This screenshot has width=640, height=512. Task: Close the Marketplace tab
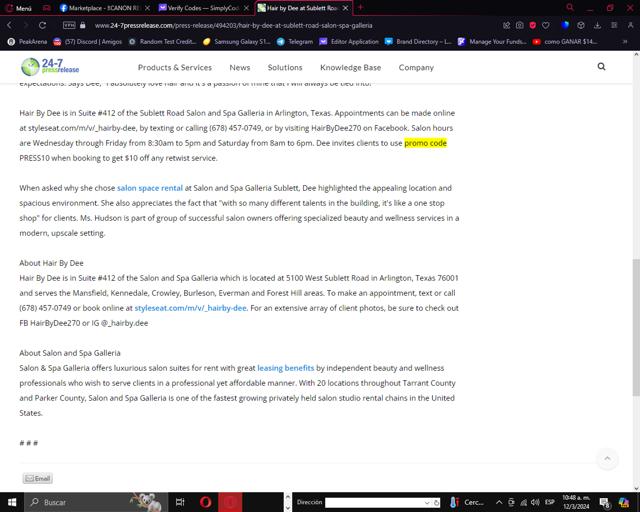pos(147,8)
